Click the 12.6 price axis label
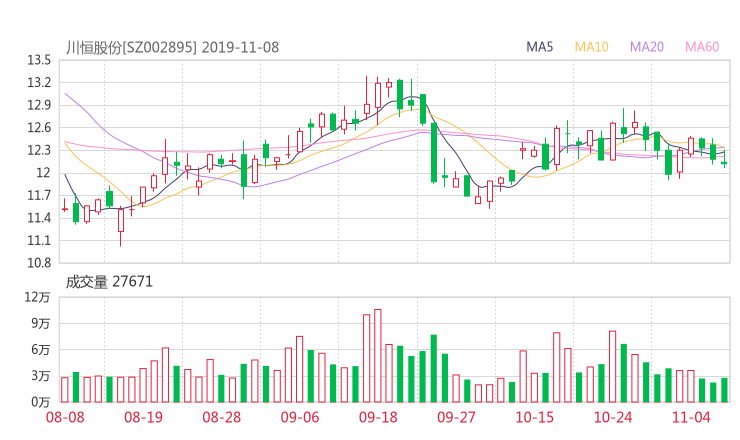 [39, 128]
